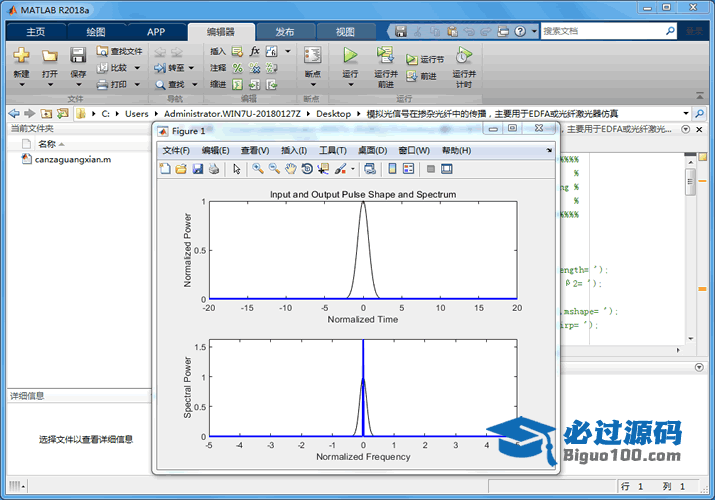Select the Zoom Out tool
Image resolution: width=715 pixels, height=500 pixels.
274,169
